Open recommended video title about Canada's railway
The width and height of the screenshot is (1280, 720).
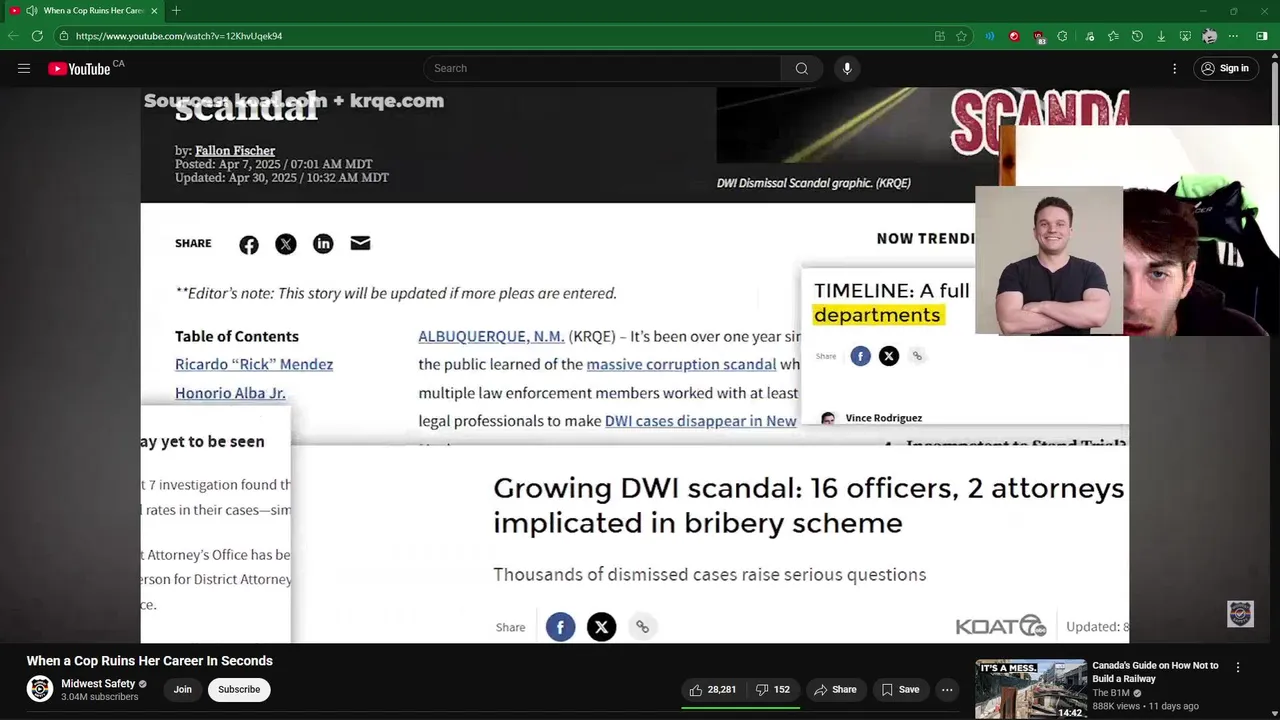coord(1155,672)
